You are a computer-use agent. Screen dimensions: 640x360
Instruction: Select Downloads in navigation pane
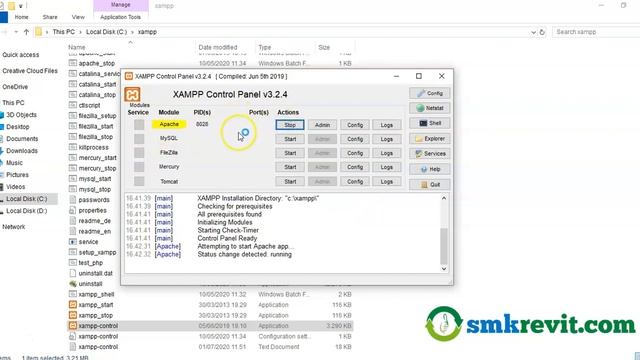22,151
